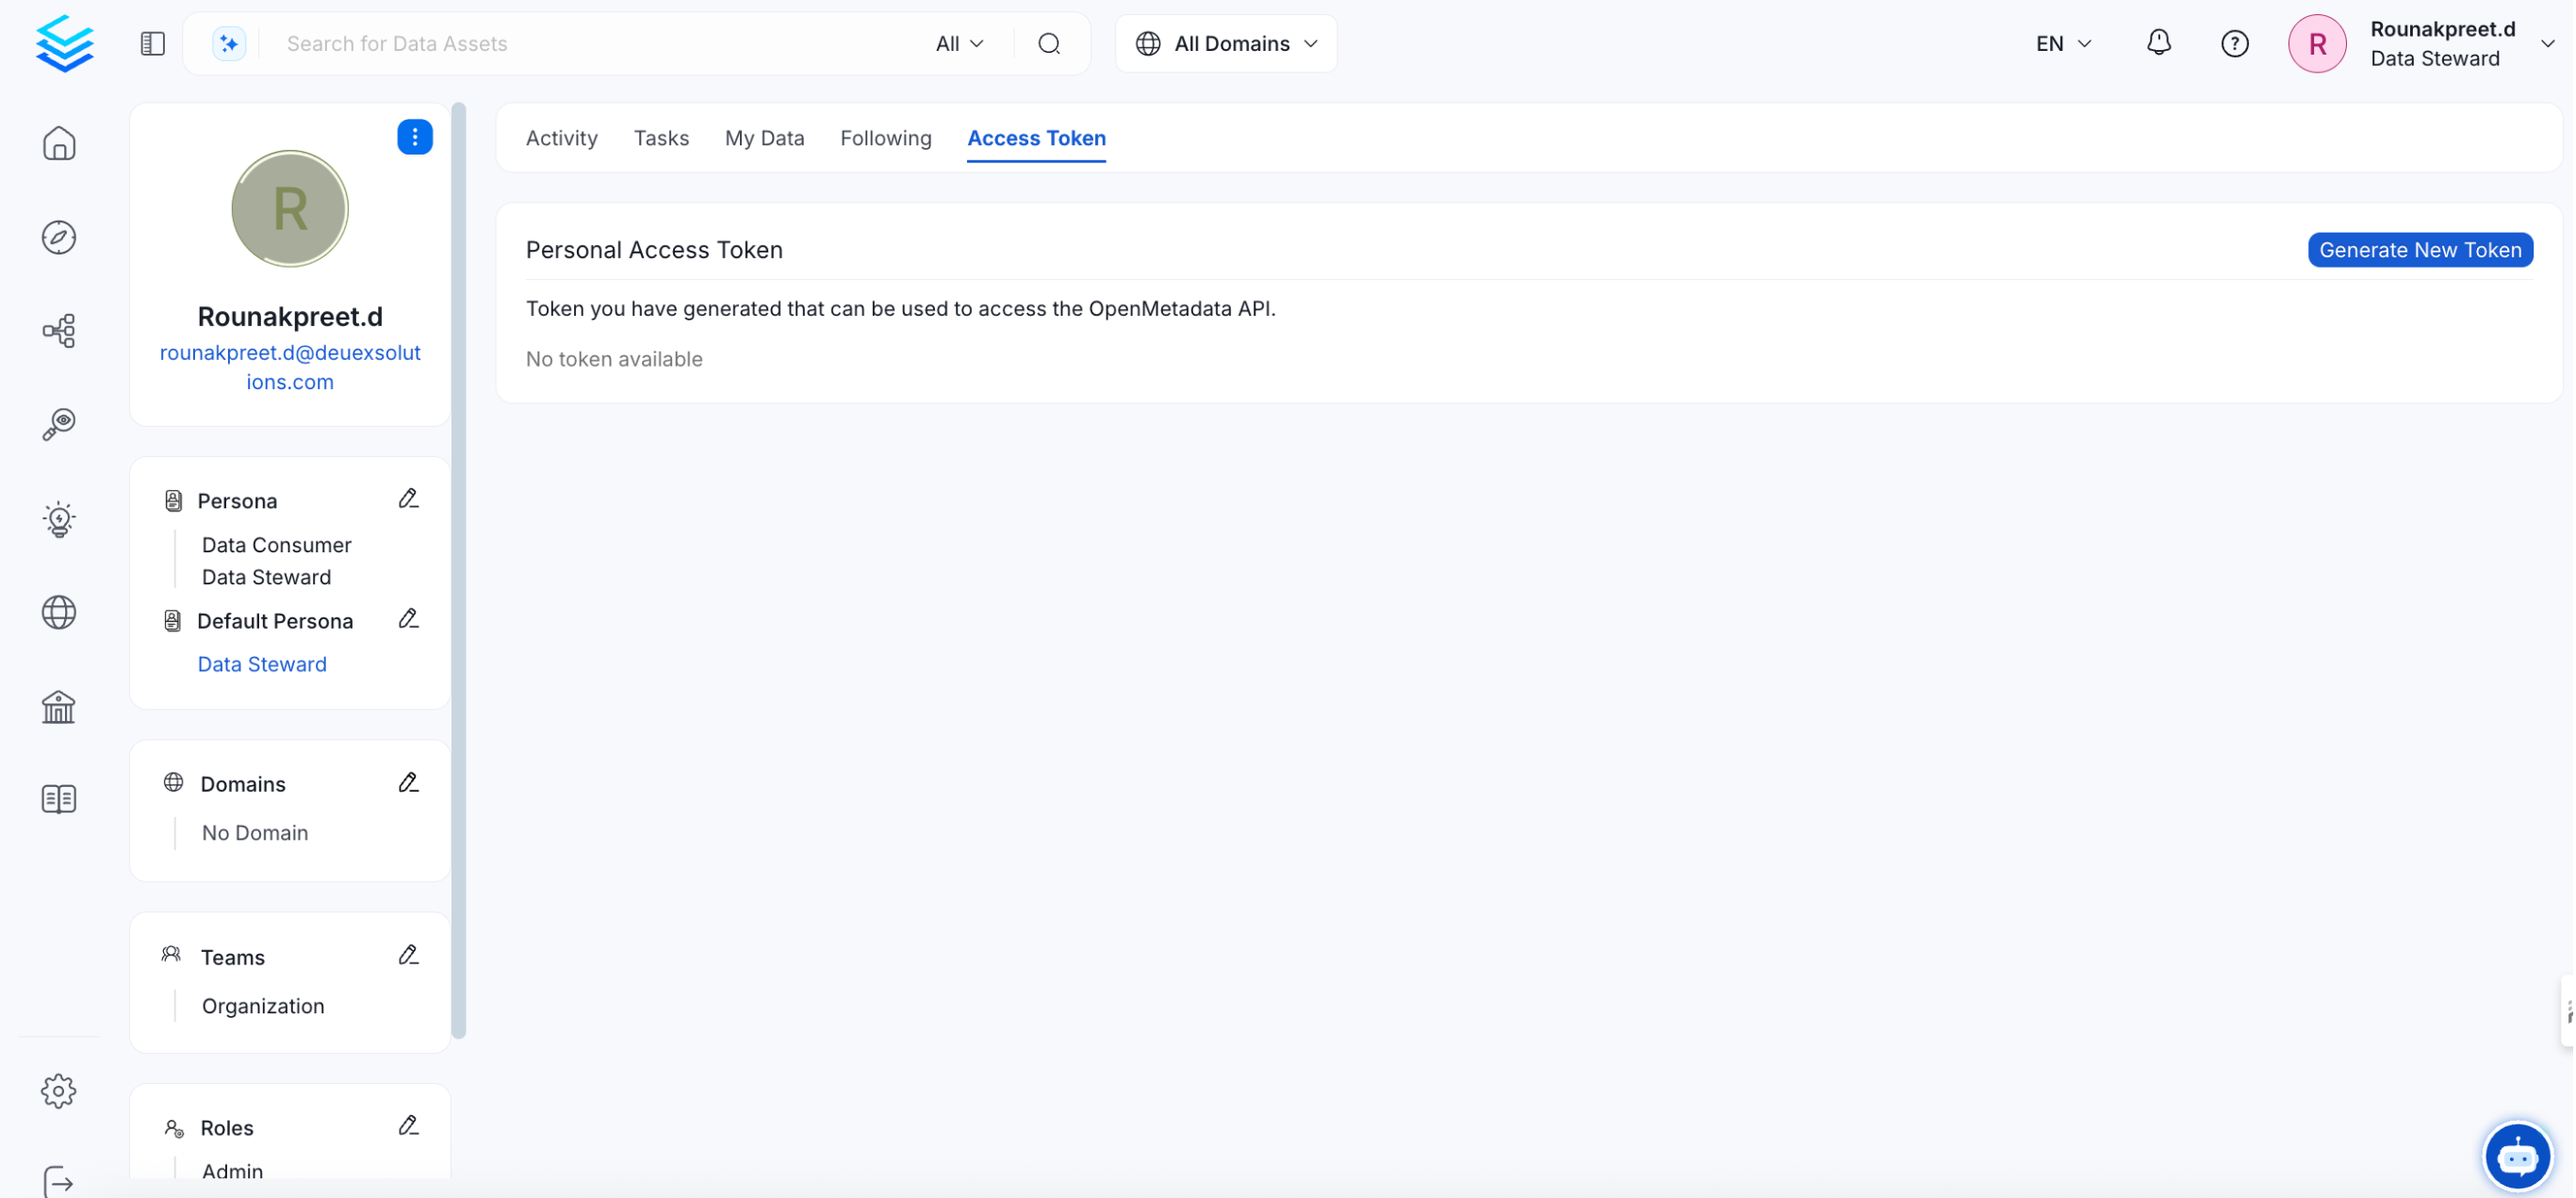2576x1198 pixels.
Task: Select the Domains globe icon
Action: (x=59, y=612)
